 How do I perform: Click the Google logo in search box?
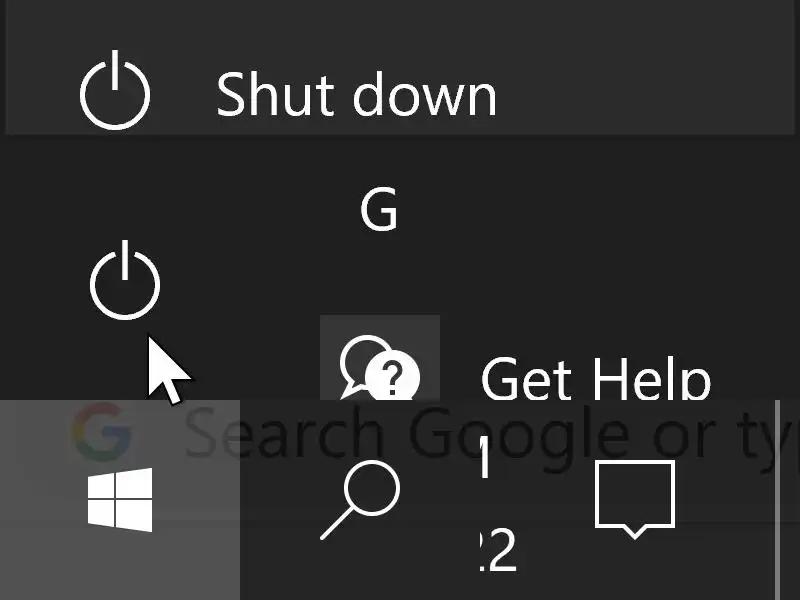point(102,430)
